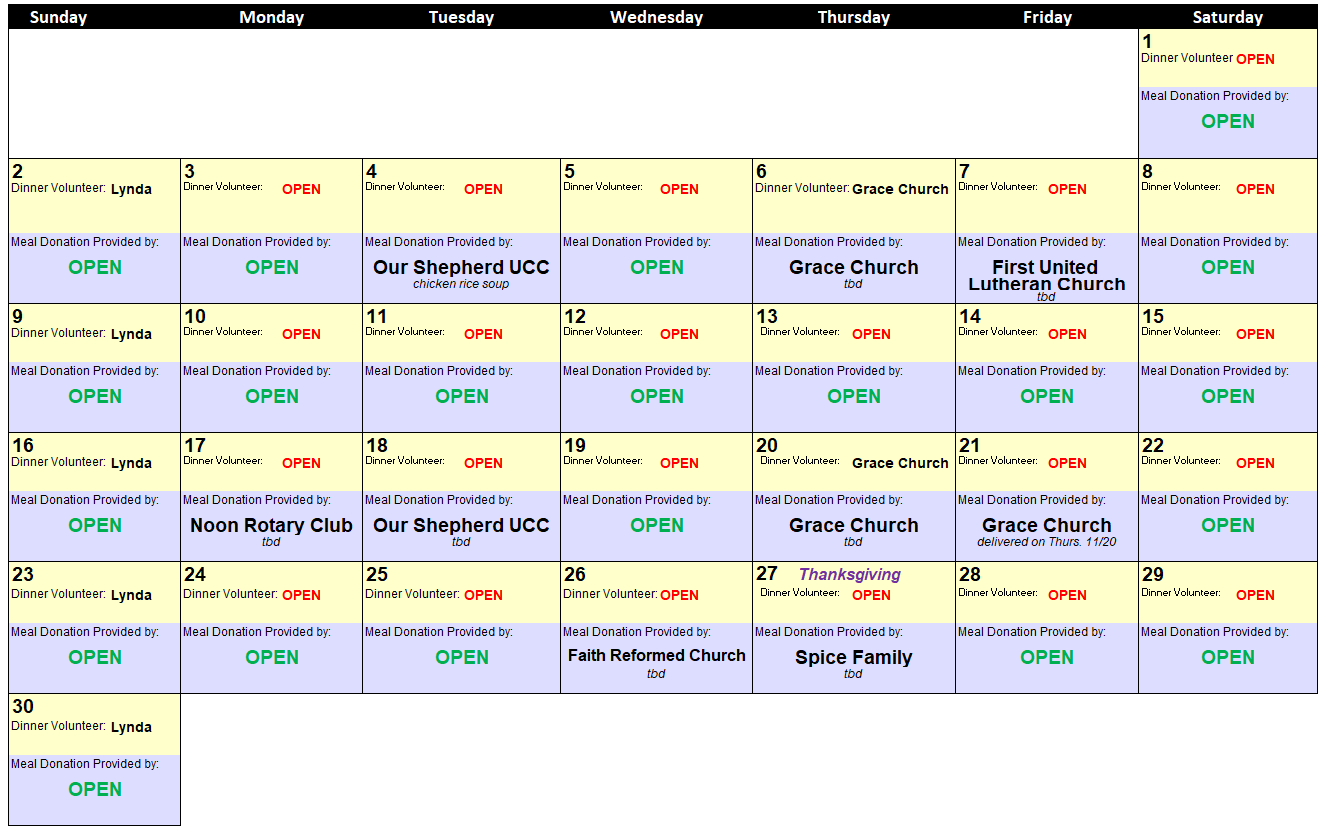Click green OPEN meal donation on the 1st
The width and height of the screenshot is (1323, 830).
[x=1227, y=121]
